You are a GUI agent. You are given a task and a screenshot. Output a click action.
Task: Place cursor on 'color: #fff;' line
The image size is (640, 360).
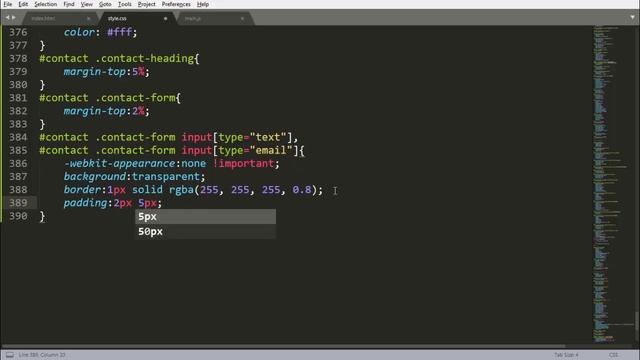pos(100,32)
